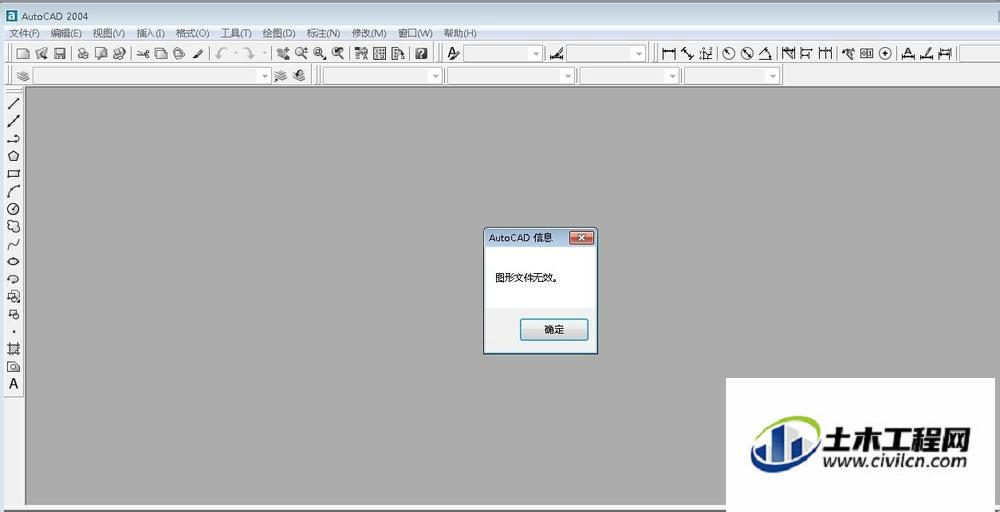The width and height of the screenshot is (1000, 512).
Task: Select the Quick Dimension tool
Action: click(x=788, y=54)
